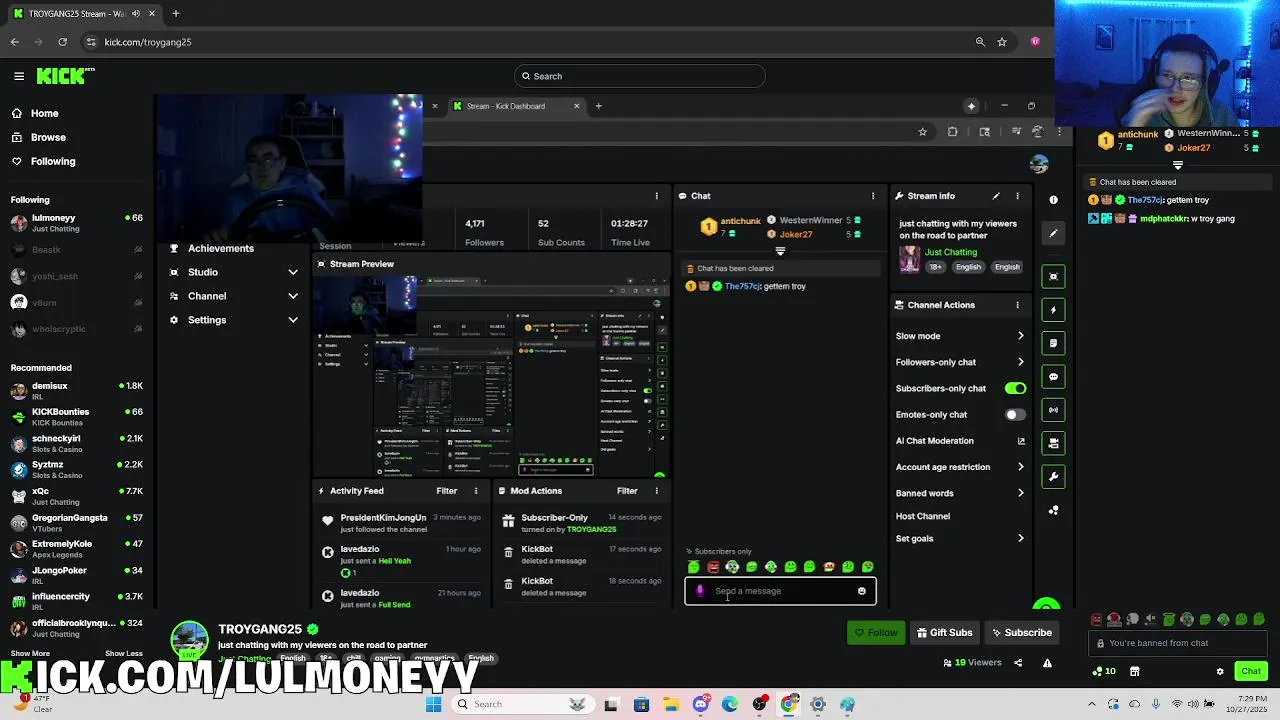The height and width of the screenshot is (720, 1280).
Task: Click dashboard Send a message field
Action: (x=780, y=591)
